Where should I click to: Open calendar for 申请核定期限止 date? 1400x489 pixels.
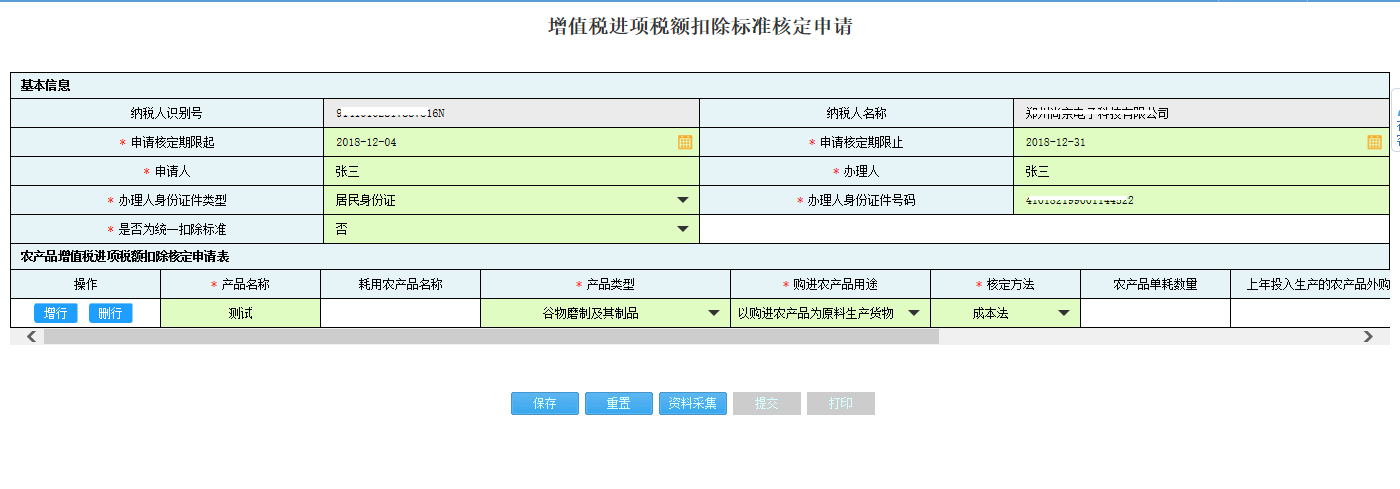point(1374,142)
